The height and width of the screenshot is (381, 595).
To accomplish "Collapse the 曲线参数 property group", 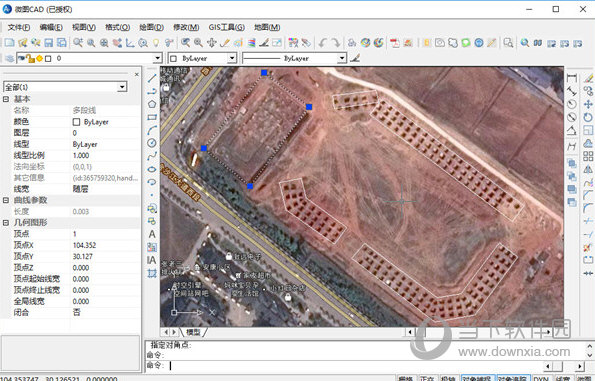I will 6,200.
